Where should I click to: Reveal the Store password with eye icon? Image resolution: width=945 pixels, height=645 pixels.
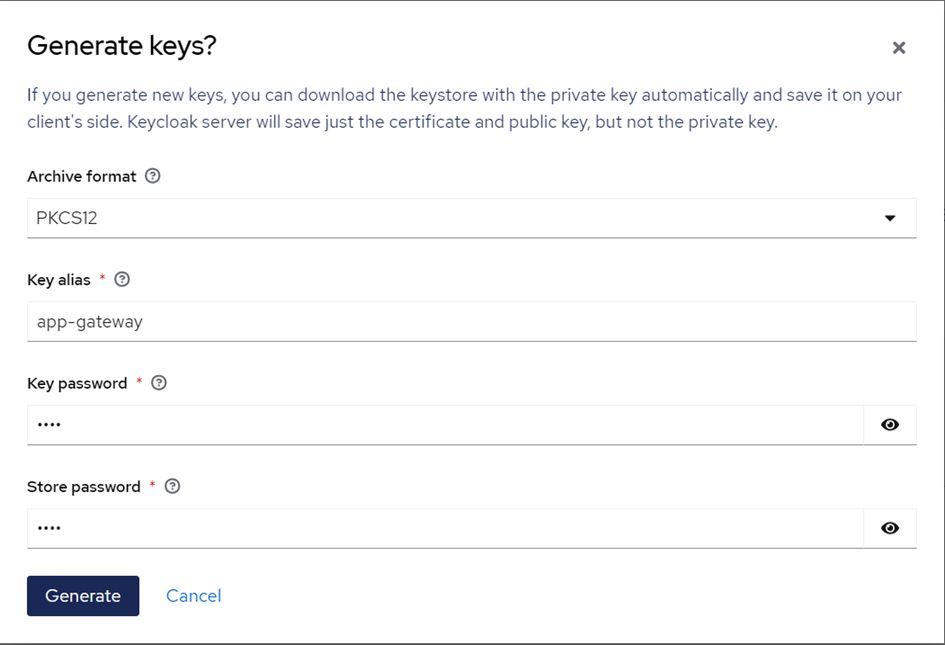pos(889,528)
